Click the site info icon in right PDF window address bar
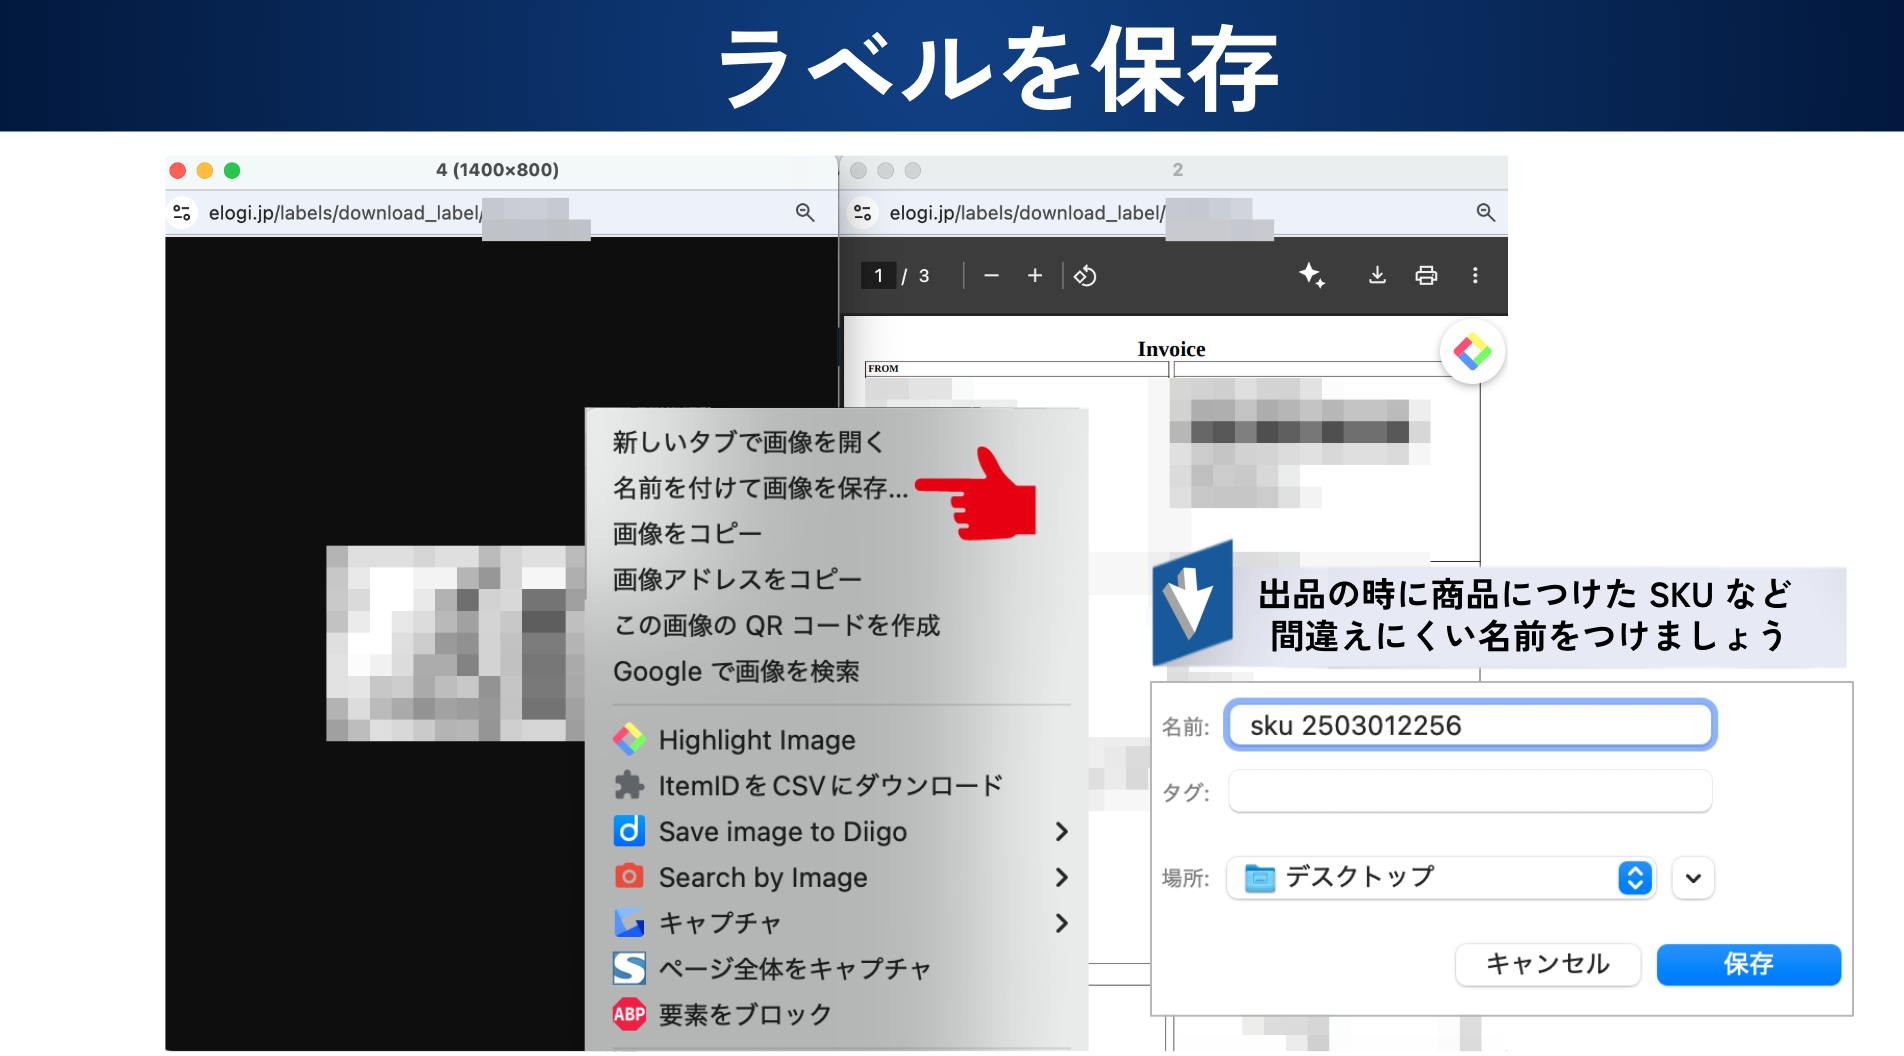The height and width of the screenshot is (1056, 1904). click(x=863, y=213)
